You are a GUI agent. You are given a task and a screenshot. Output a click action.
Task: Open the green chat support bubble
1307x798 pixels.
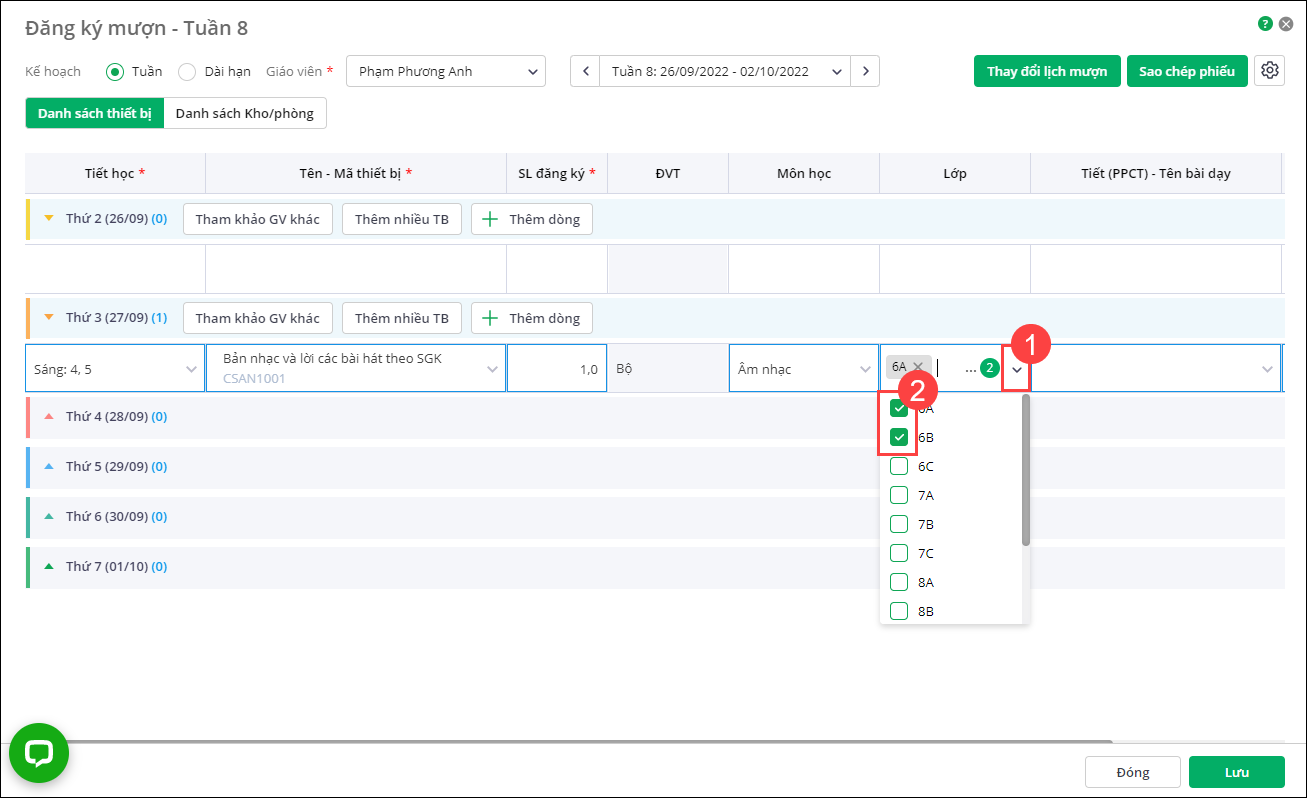tap(39, 753)
